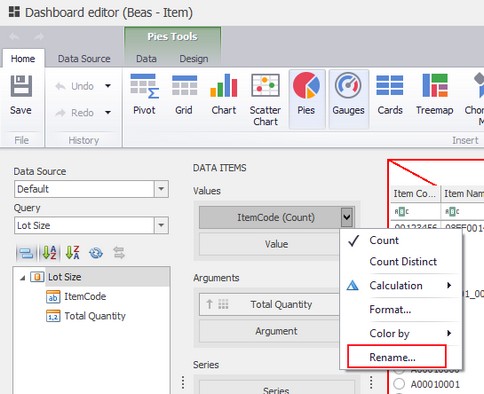Screen dimensions: 484x394
Task: Insert a Chart item
Action: point(224,95)
